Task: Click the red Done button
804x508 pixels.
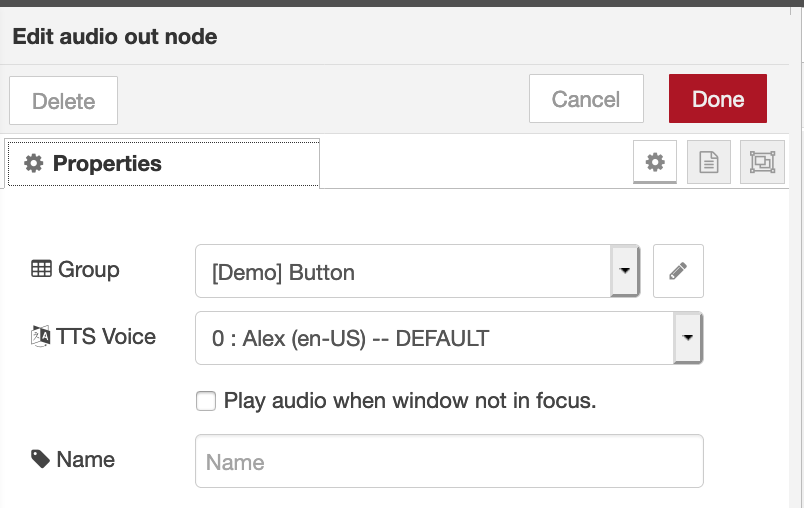Action: point(717,100)
